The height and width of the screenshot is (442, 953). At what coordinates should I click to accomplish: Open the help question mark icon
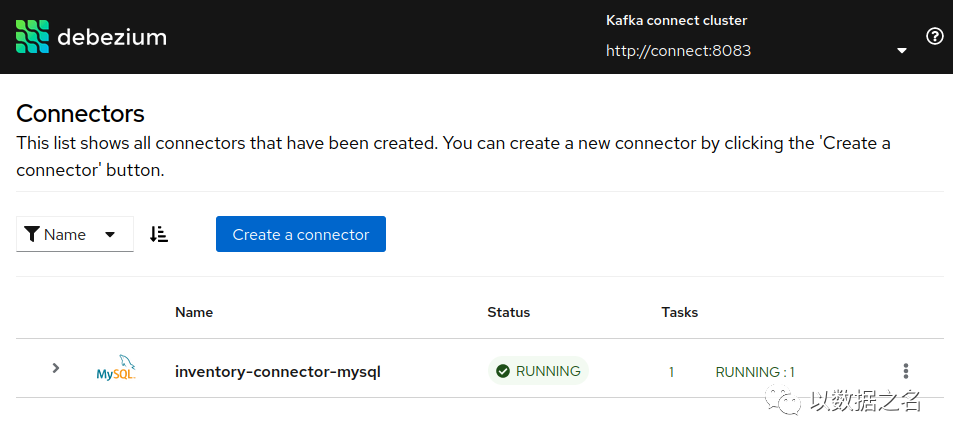[x=935, y=37]
